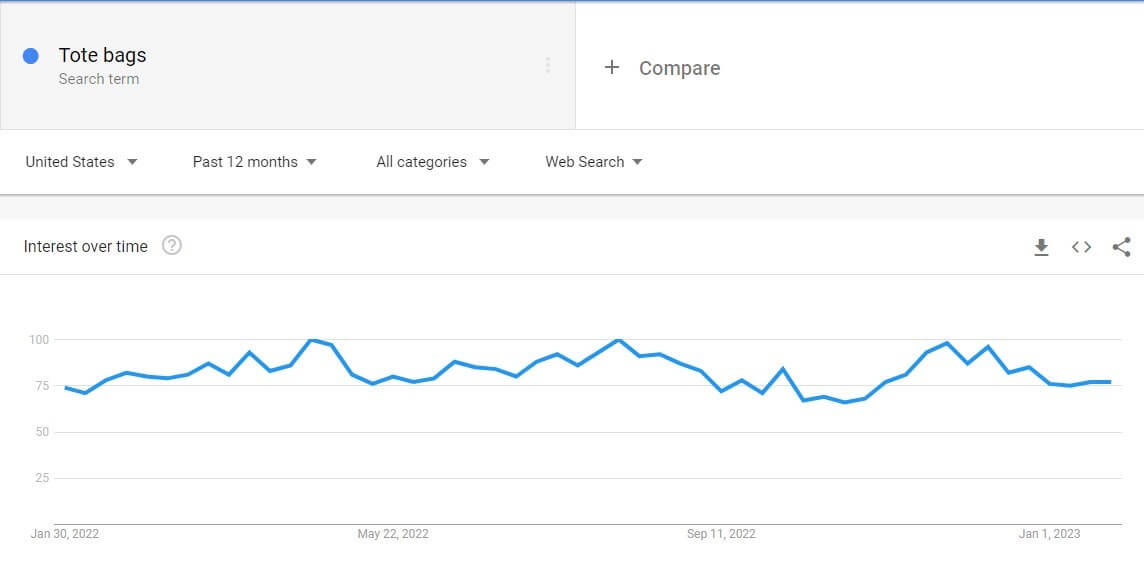This screenshot has height=575, width=1144.
Task: Open the Web Search type dropdown
Action: (594, 162)
